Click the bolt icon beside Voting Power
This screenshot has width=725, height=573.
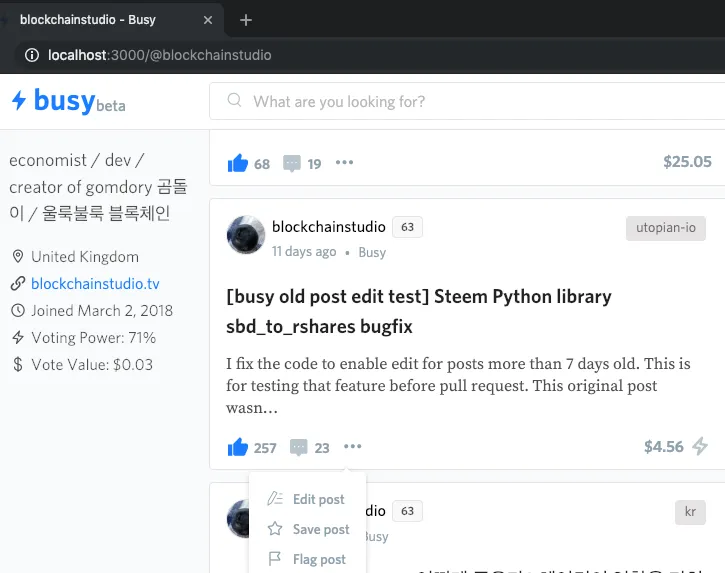(x=18, y=338)
